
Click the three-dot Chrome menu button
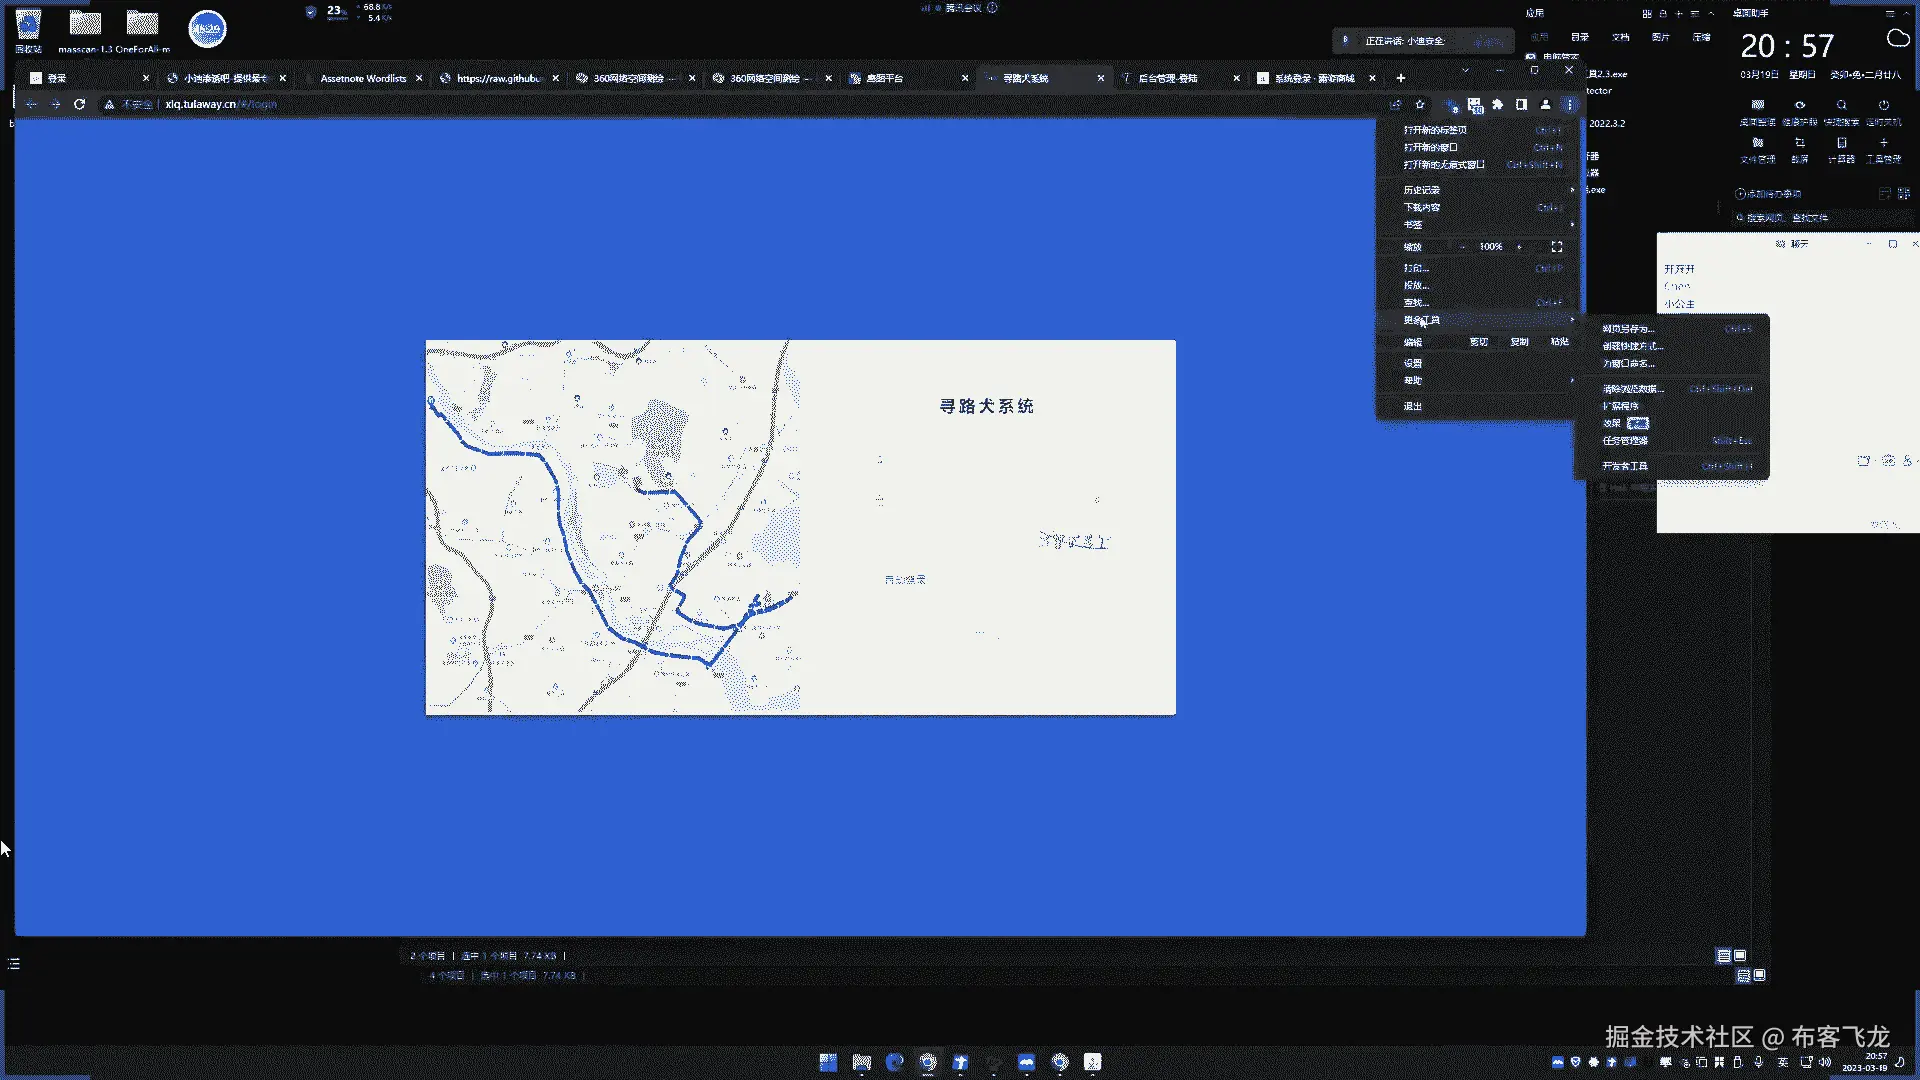[x=1569, y=104]
